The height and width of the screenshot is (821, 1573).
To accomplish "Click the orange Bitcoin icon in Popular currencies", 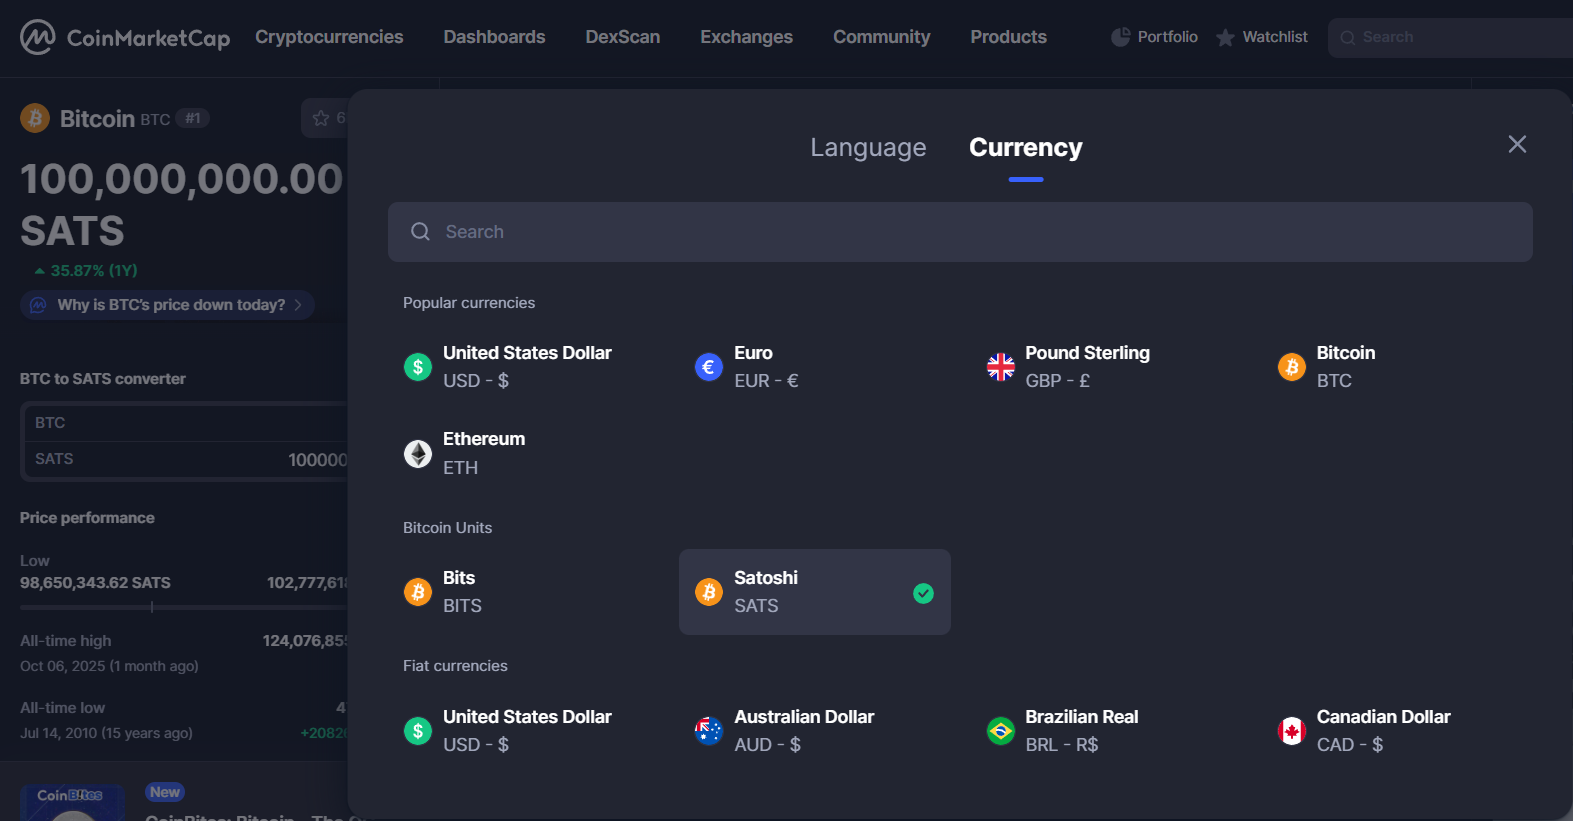I will click(x=1292, y=367).
